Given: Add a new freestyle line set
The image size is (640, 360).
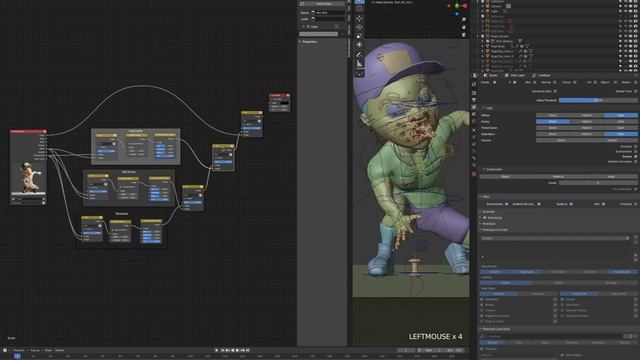Looking at the screenshot, I should point(636,237).
